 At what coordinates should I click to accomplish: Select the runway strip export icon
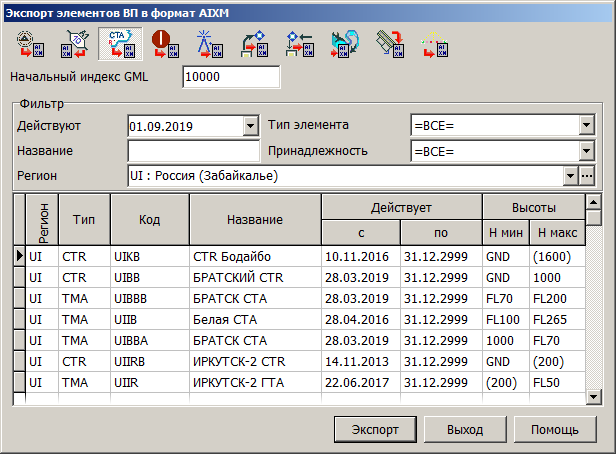coord(388,45)
